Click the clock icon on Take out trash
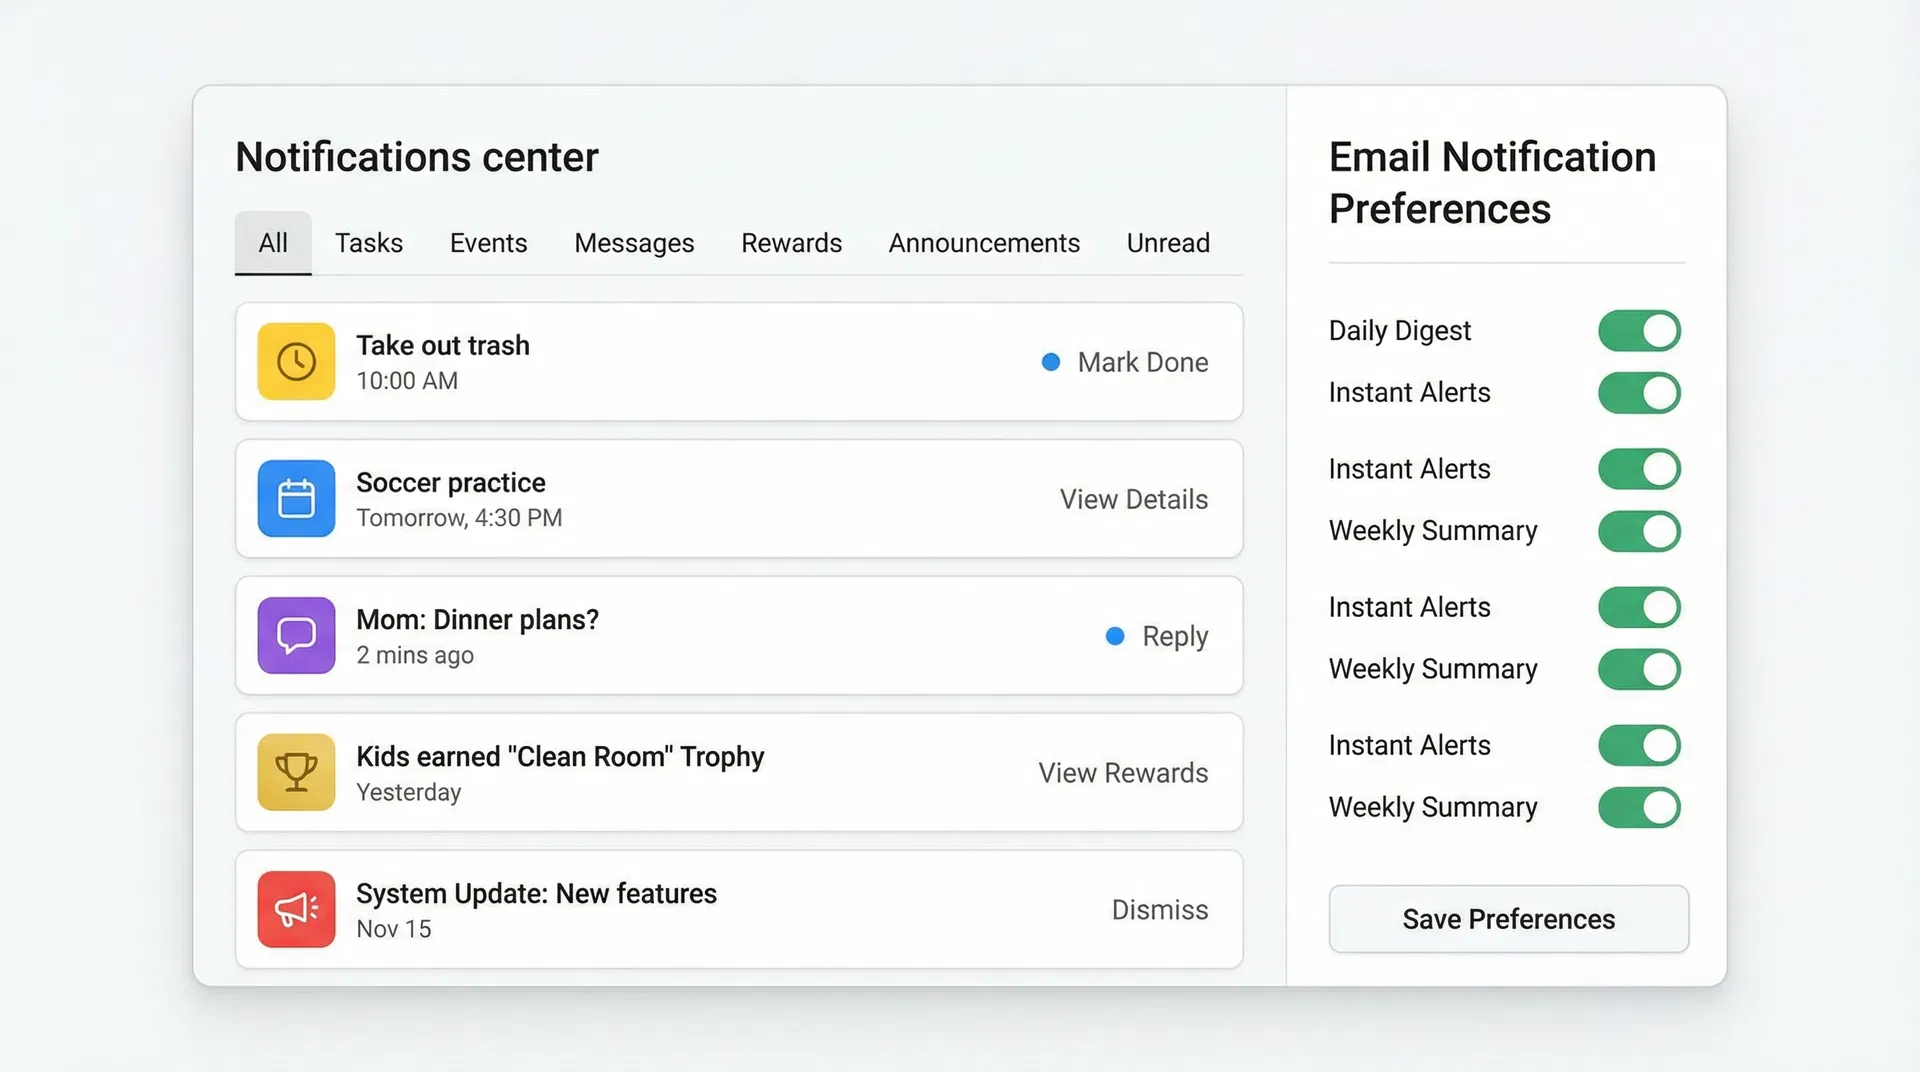Viewport: 1920px width, 1072px height. point(295,362)
